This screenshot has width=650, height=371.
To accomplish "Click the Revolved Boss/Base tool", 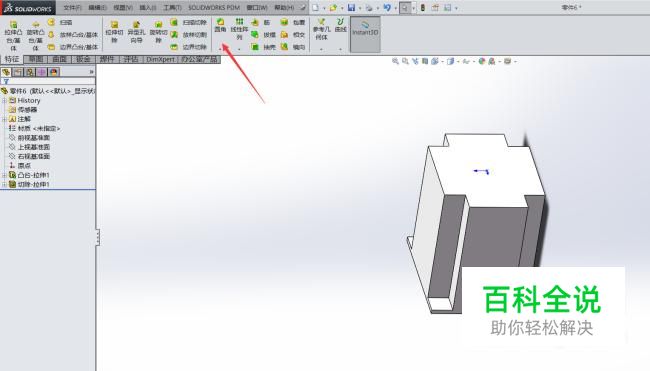I will [35, 35].
